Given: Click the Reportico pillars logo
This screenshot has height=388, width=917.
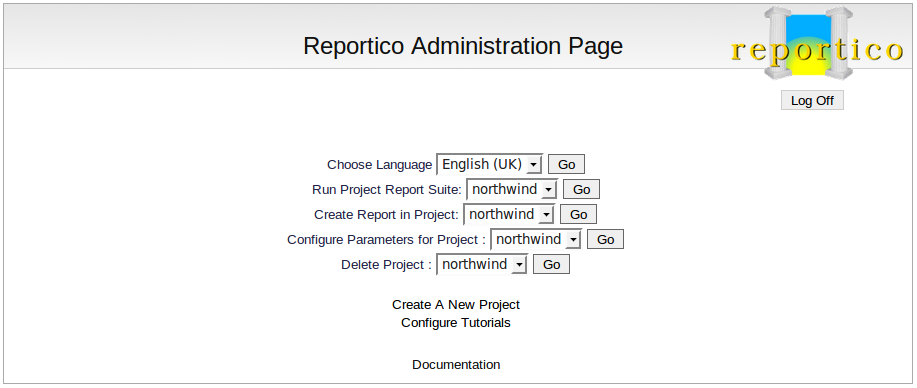Looking at the screenshot, I should (x=817, y=44).
